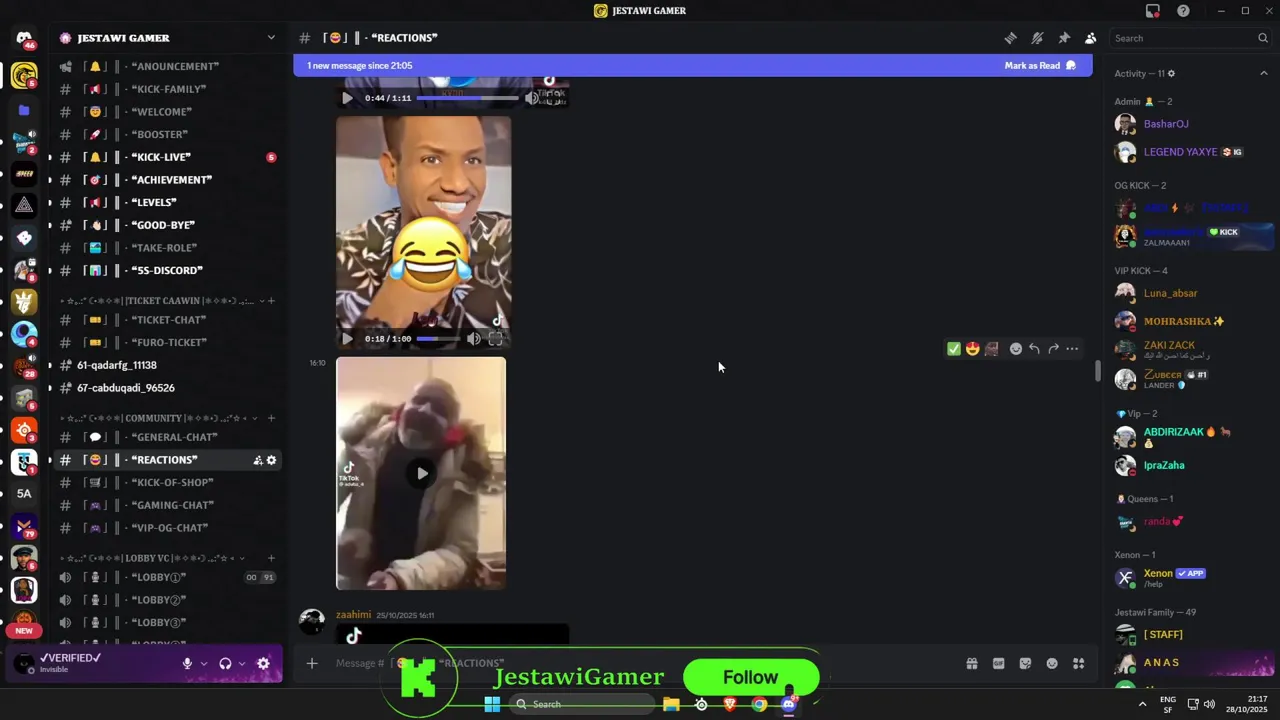
Task: Add reaction to hovered message
Action: click(1016, 349)
